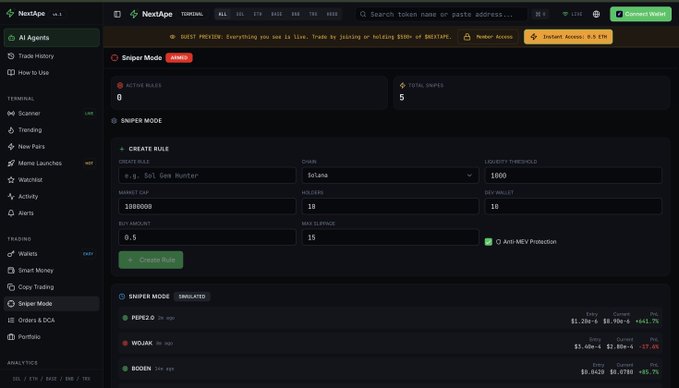
Task: Click the Sniper Mode target icon in heading
Action: (114, 58)
